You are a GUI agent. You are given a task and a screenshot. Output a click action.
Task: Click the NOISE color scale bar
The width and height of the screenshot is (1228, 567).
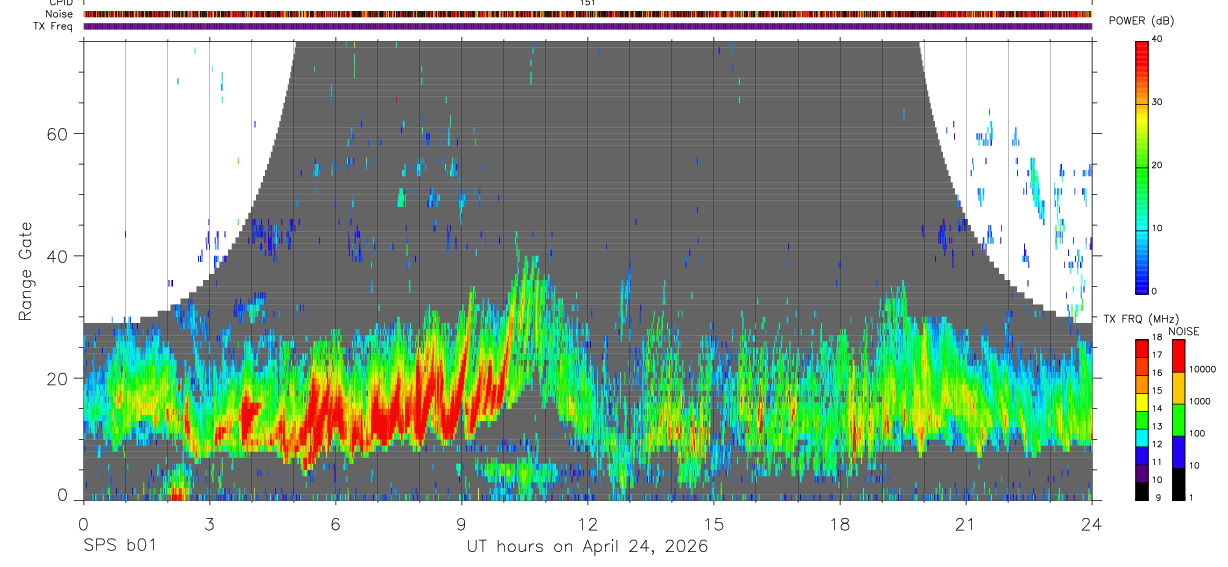tap(1178, 419)
